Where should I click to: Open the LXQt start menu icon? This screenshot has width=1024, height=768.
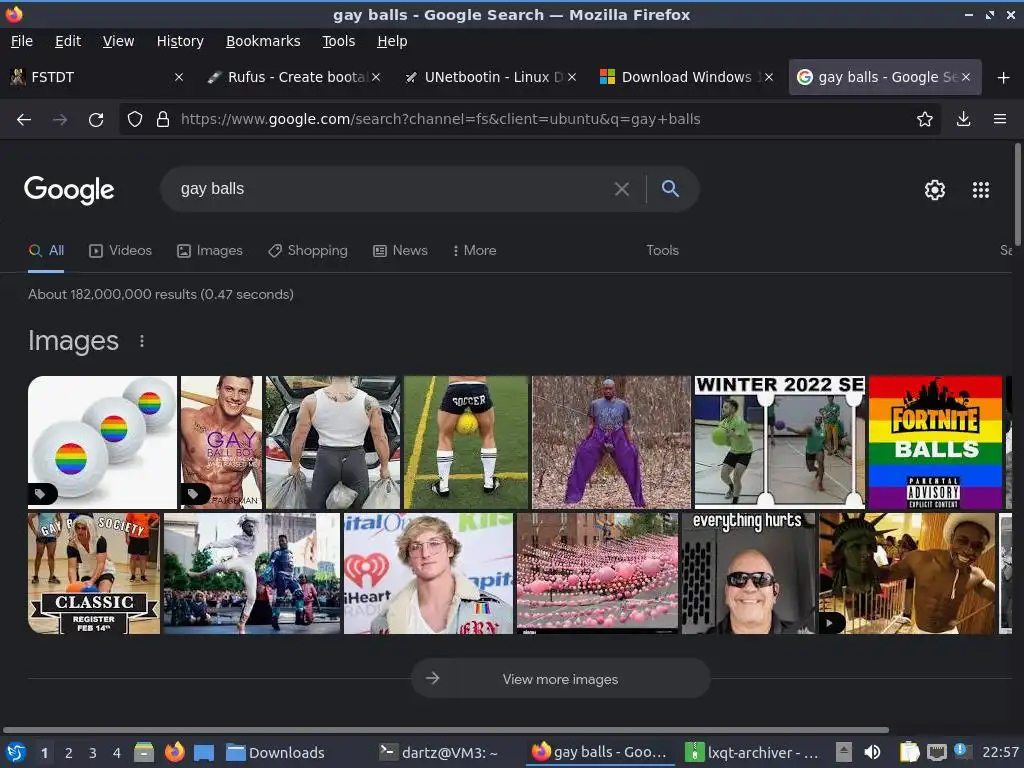(x=16, y=752)
